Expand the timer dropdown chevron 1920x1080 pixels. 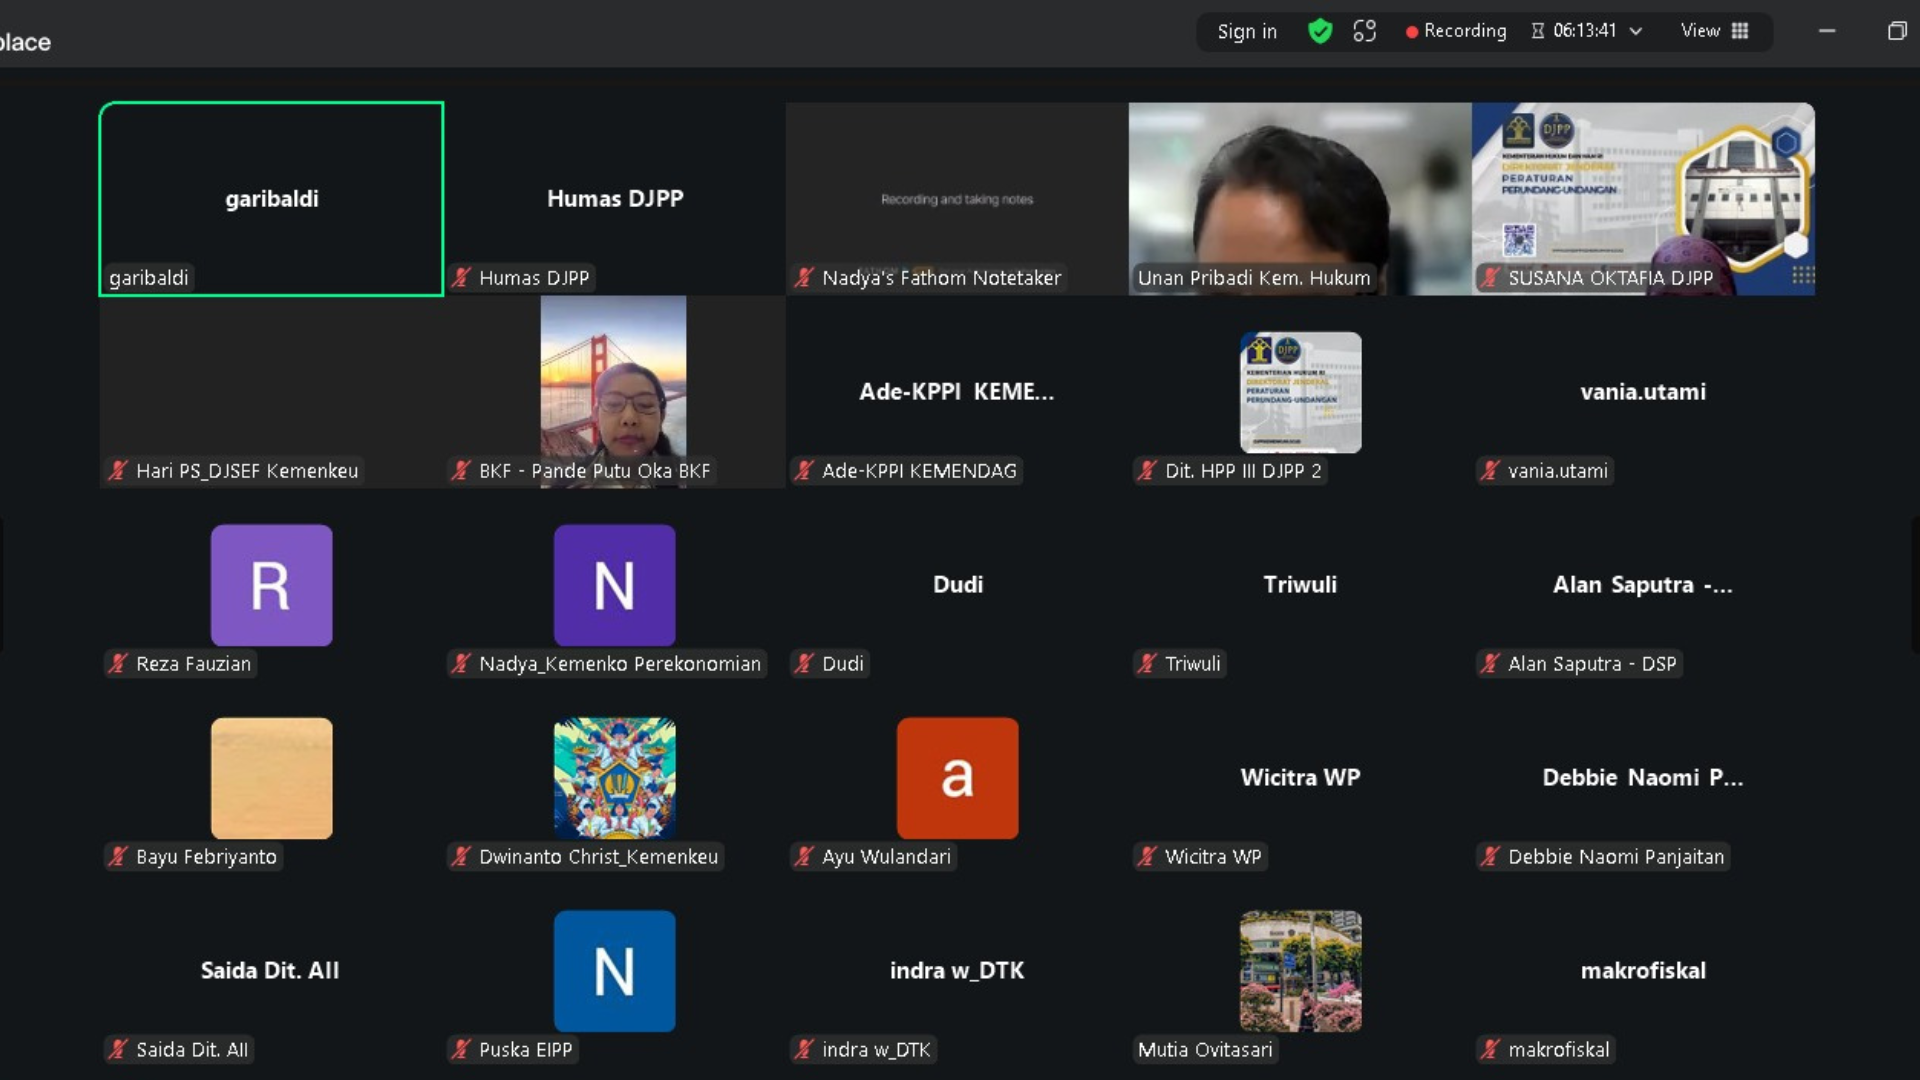coord(1636,31)
